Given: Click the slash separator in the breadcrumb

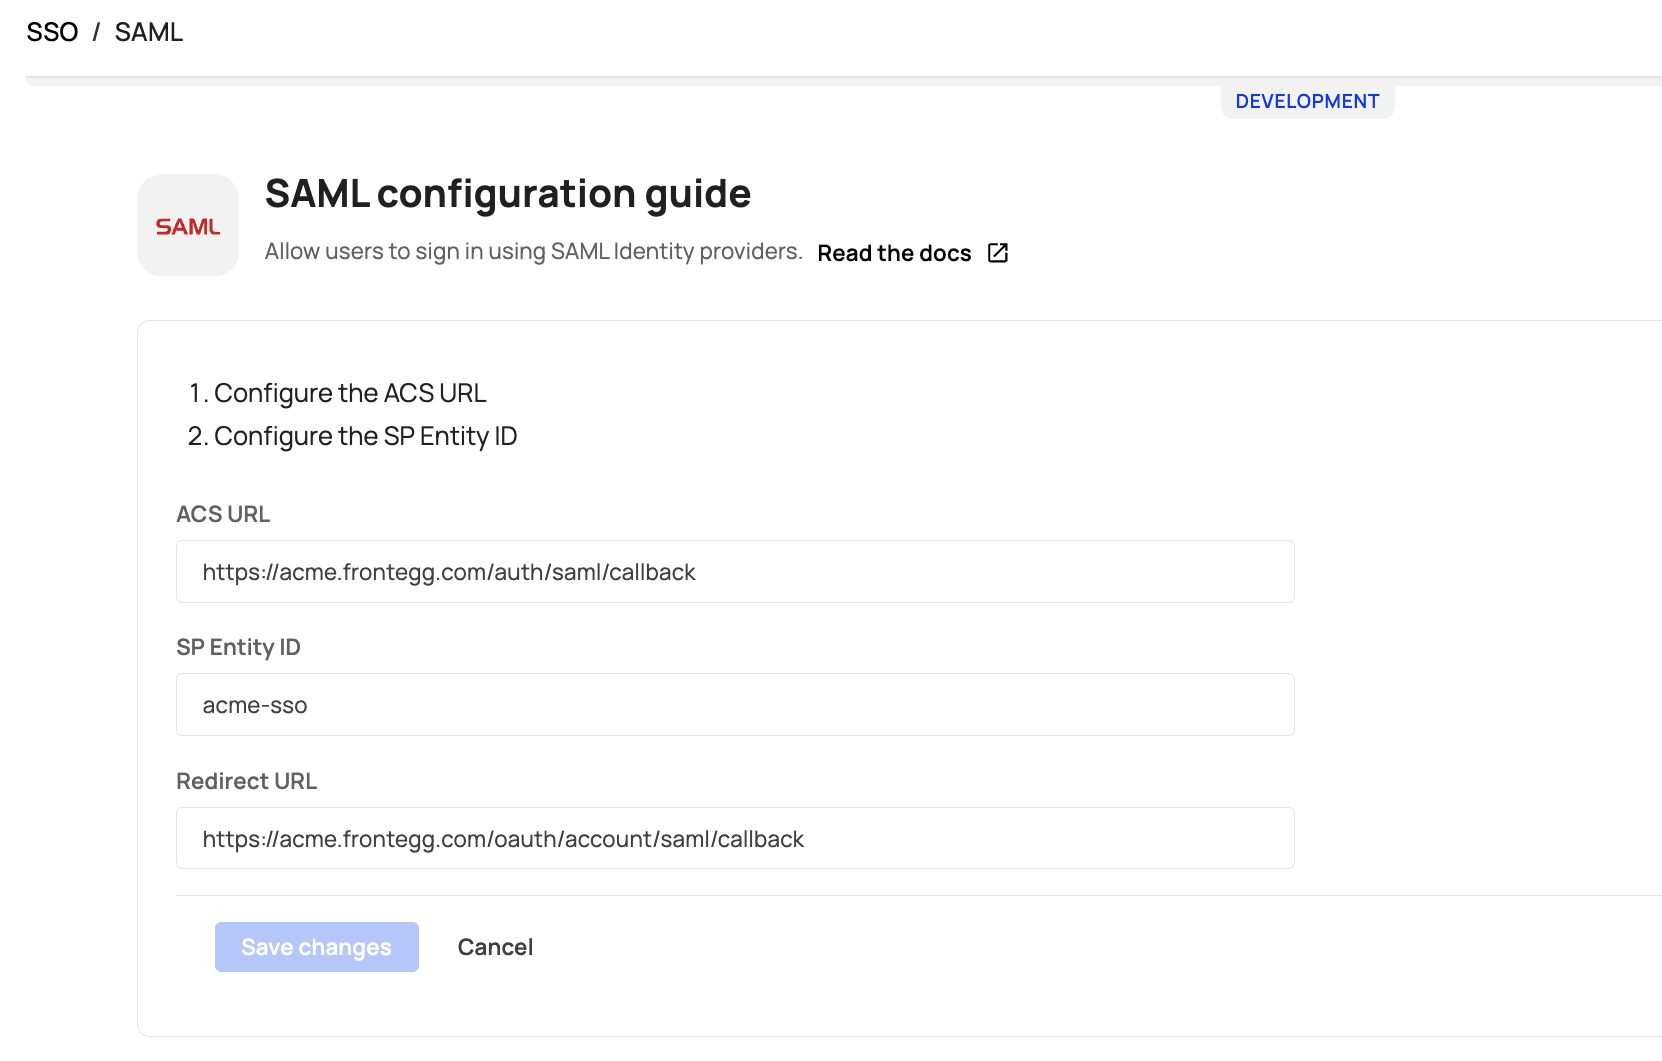Looking at the screenshot, I should [x=96, y=33].
